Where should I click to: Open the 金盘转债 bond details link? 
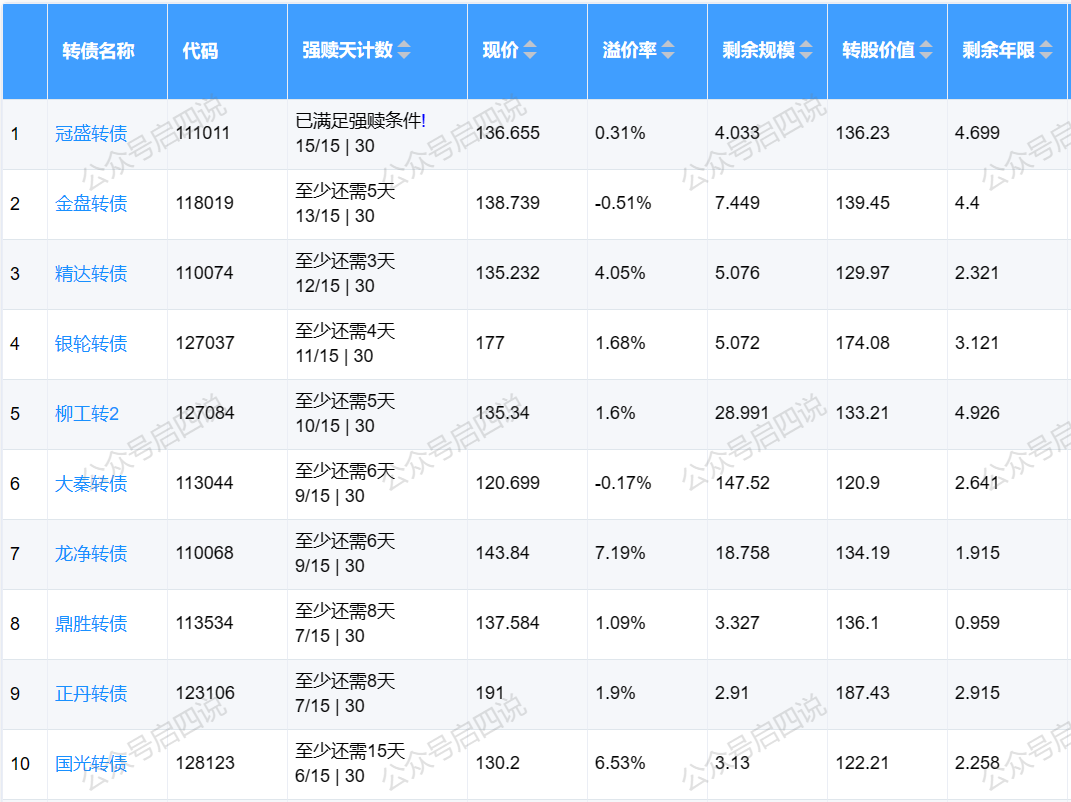pos(91,203)
